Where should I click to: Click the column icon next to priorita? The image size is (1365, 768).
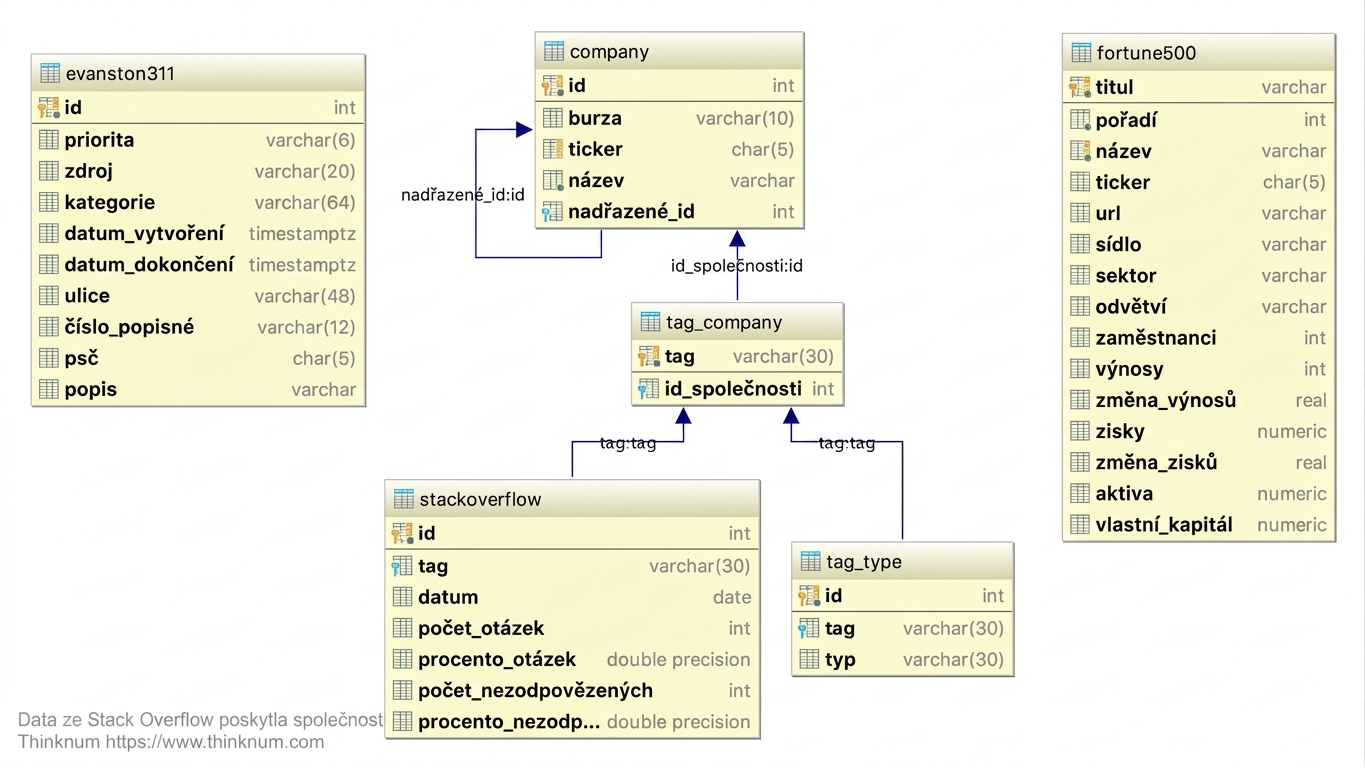point(49,140)
